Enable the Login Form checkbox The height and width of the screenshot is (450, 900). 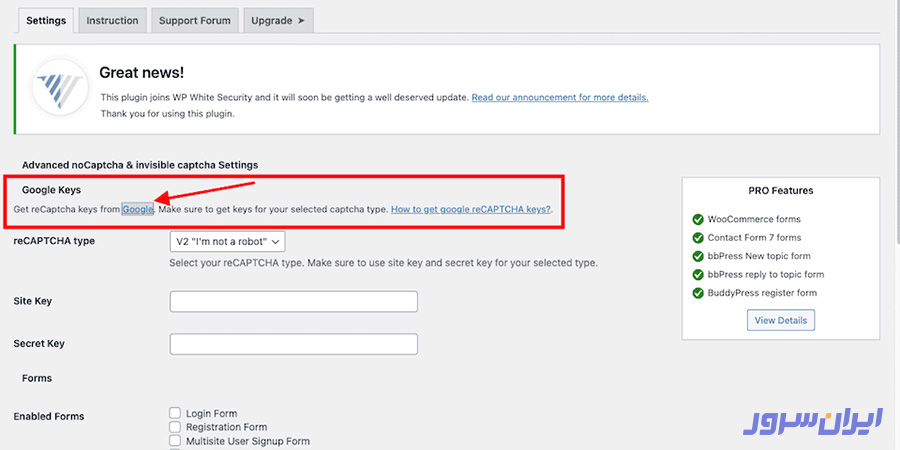coord(176,413)
